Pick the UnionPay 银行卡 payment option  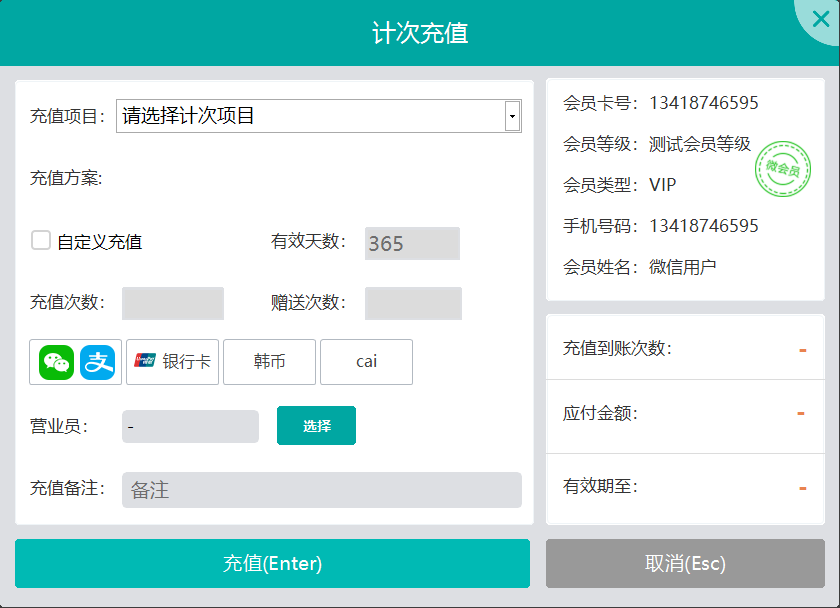(172, 362)
